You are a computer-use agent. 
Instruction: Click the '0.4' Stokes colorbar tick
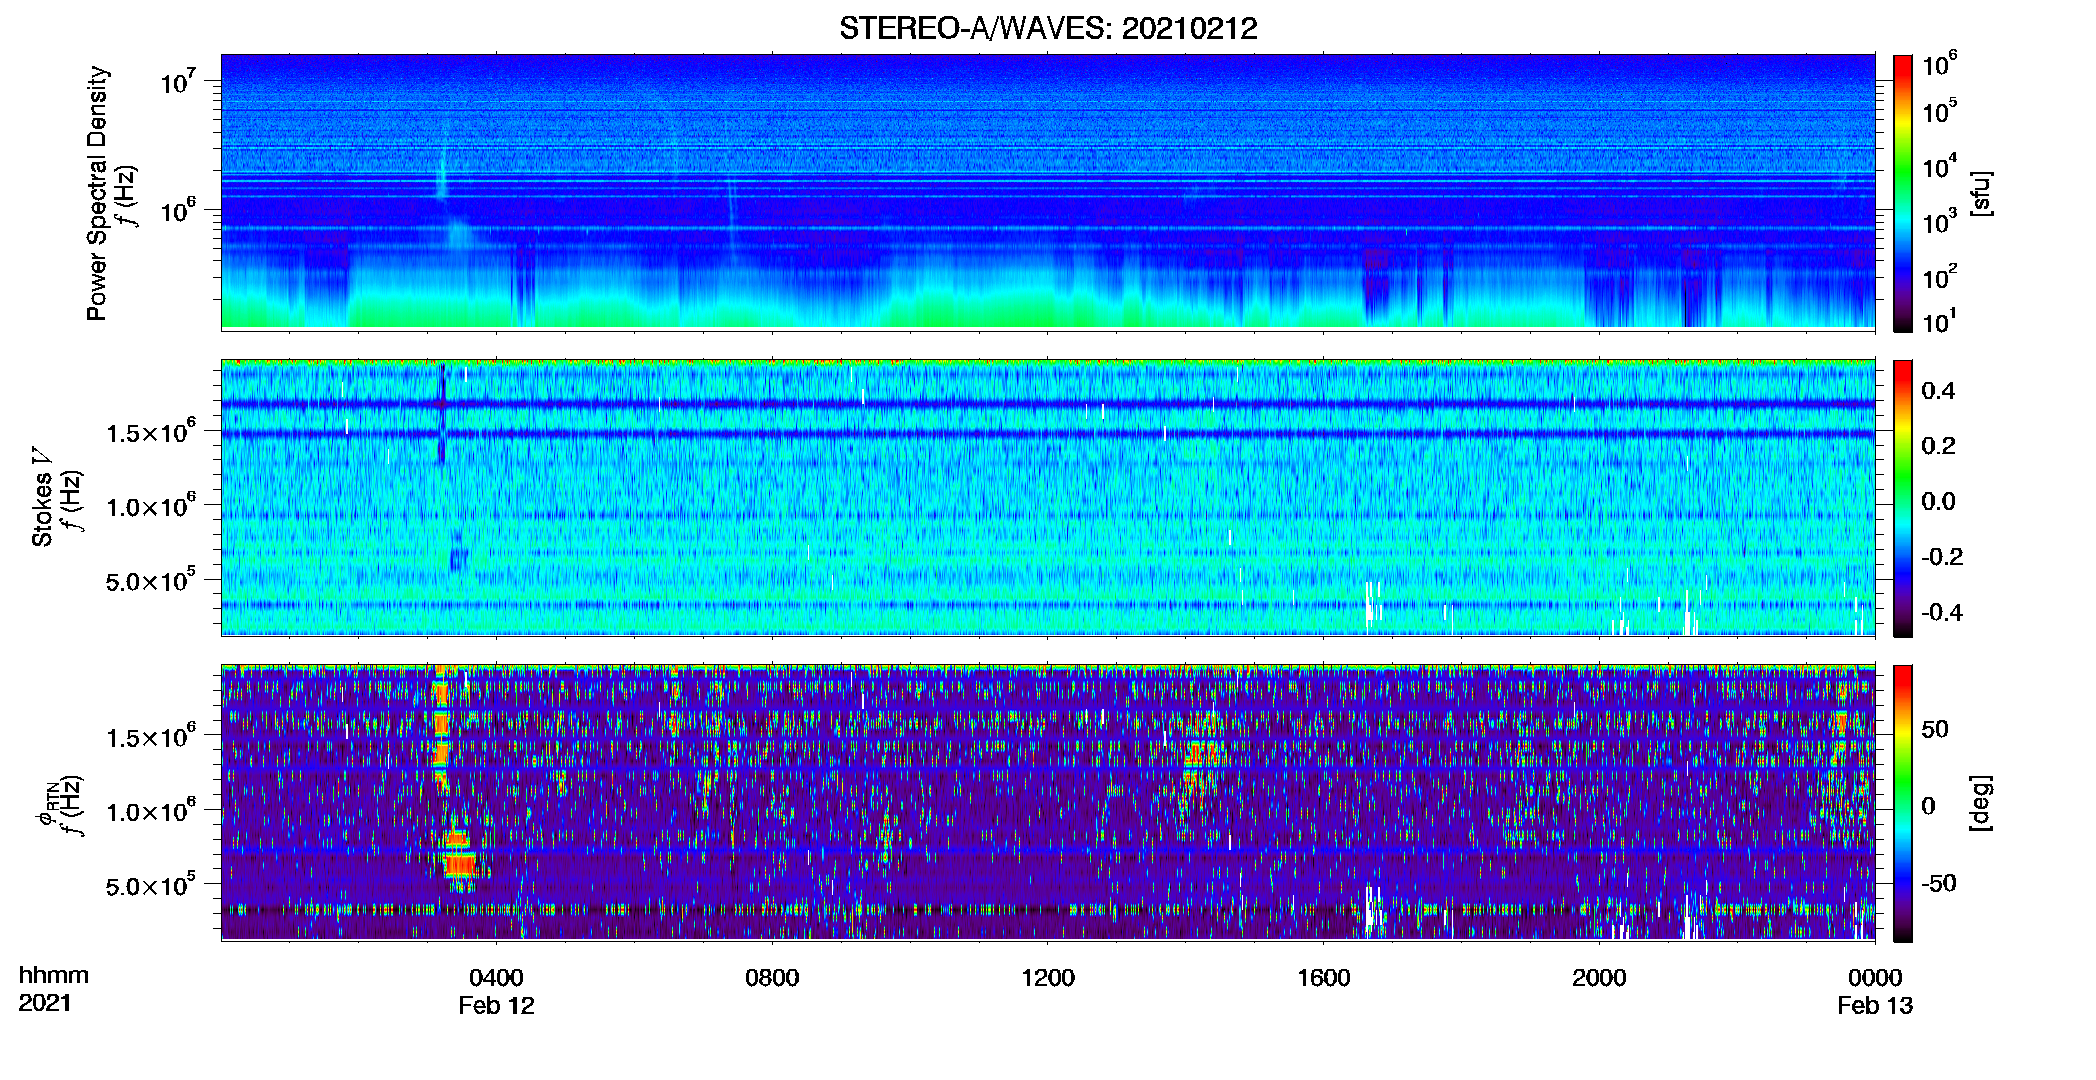1938,391
